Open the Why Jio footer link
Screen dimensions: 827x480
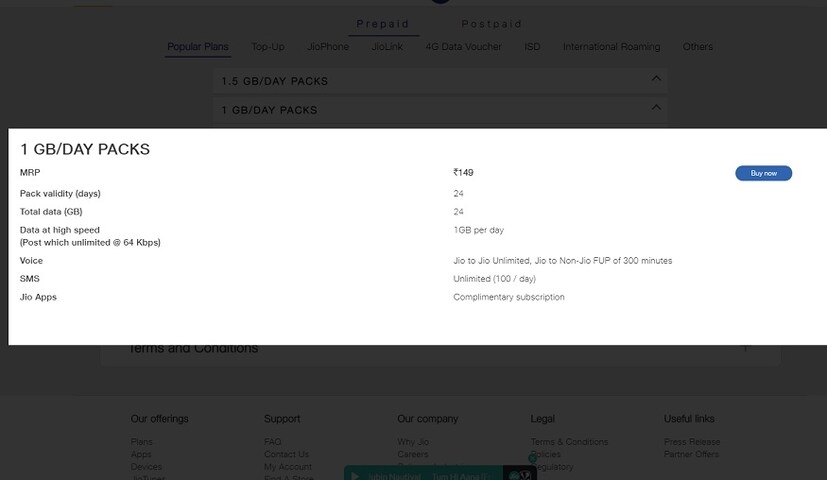click(412, 442)
